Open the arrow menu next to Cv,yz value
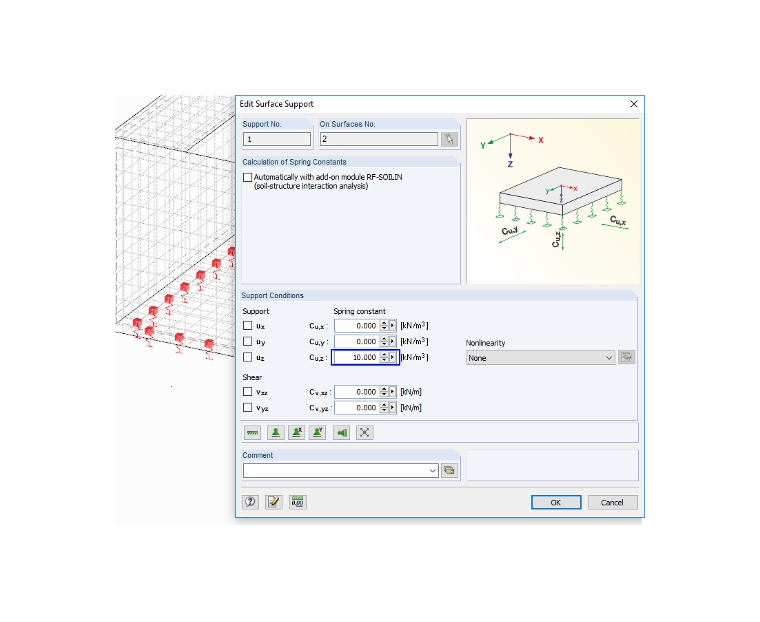 click(x=393, y=408)
